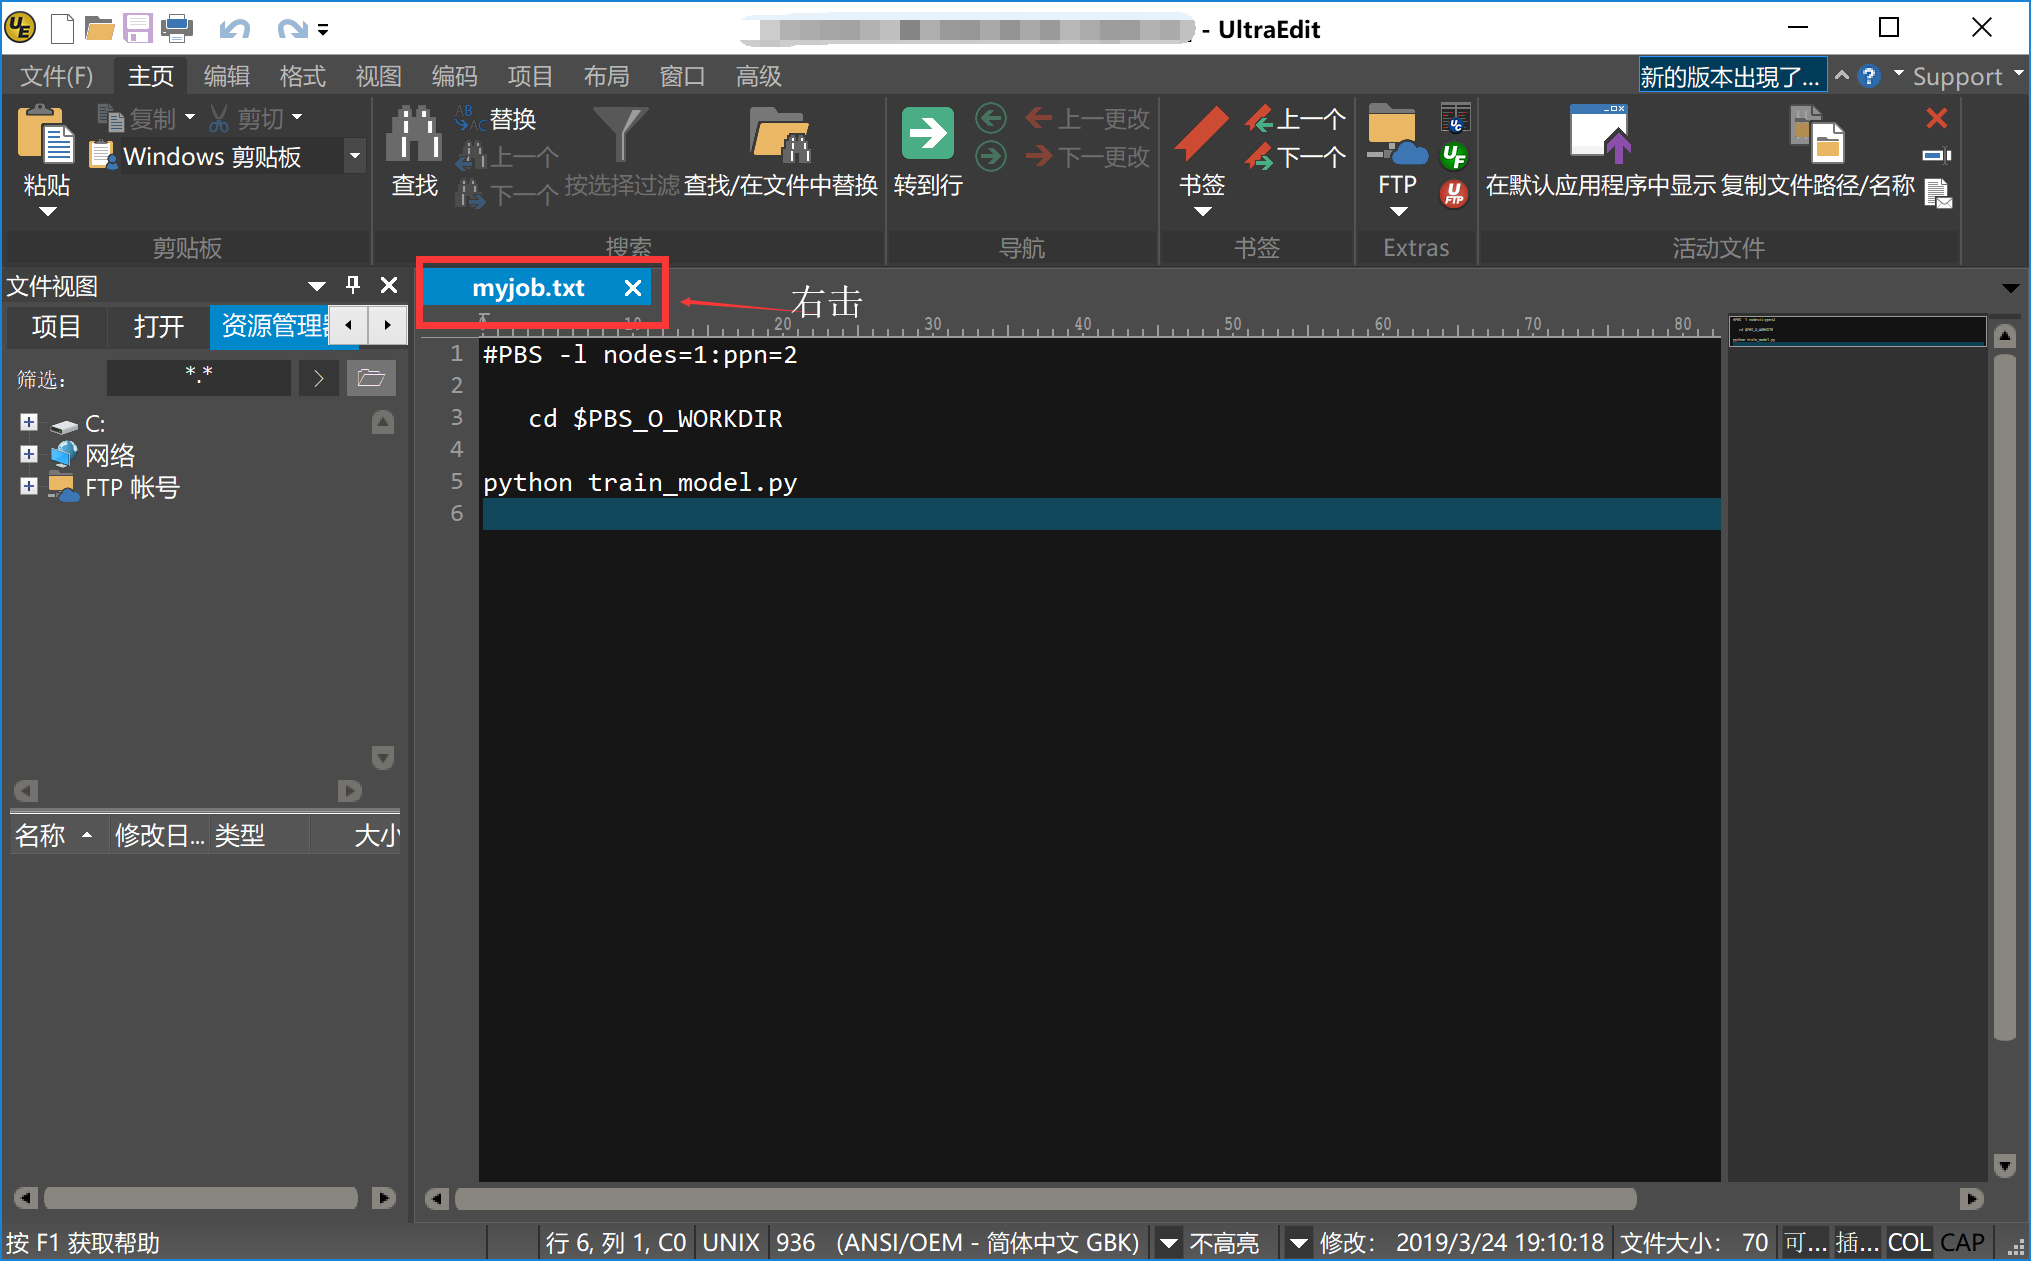This screenshot has width=2031, height=1261.
Task: Expand the FTP 帐号 tree node
Action: click(29, 486)
